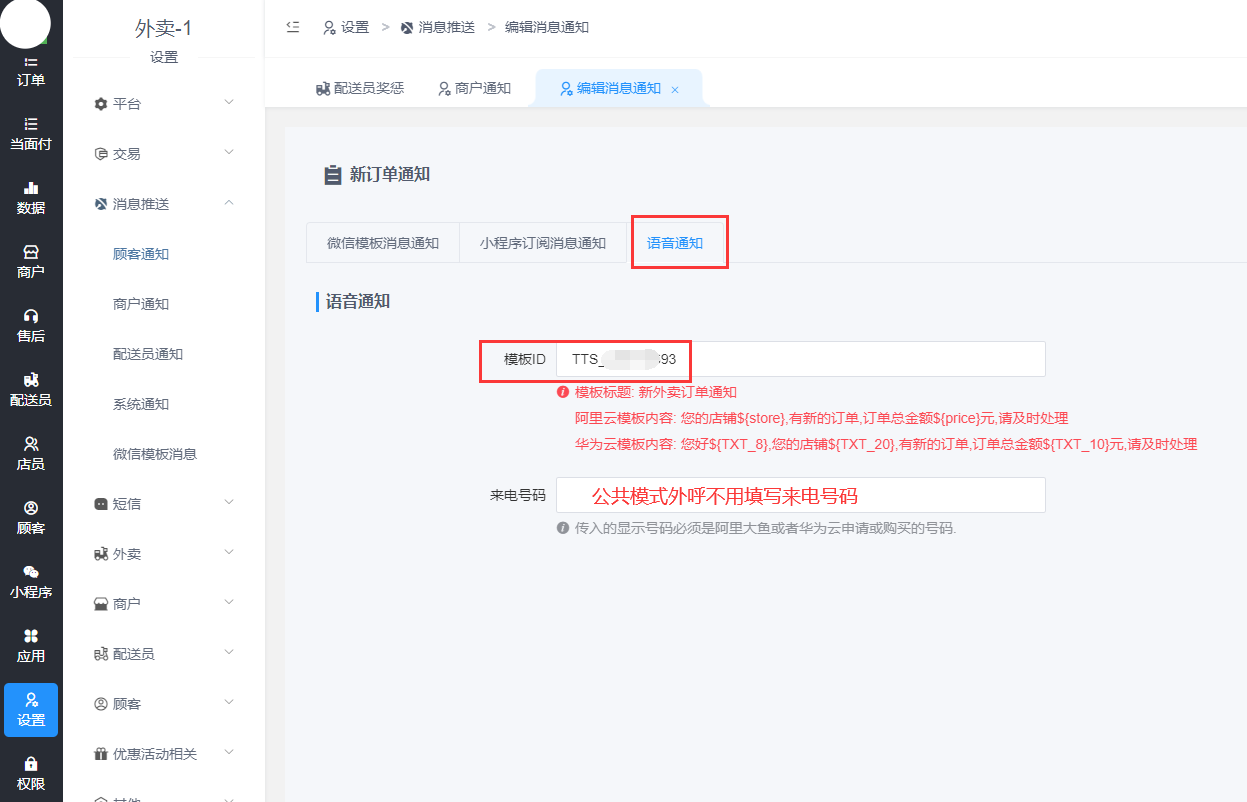
Task: Select 顾客通知 submenu item
Action: pos(141,254)
